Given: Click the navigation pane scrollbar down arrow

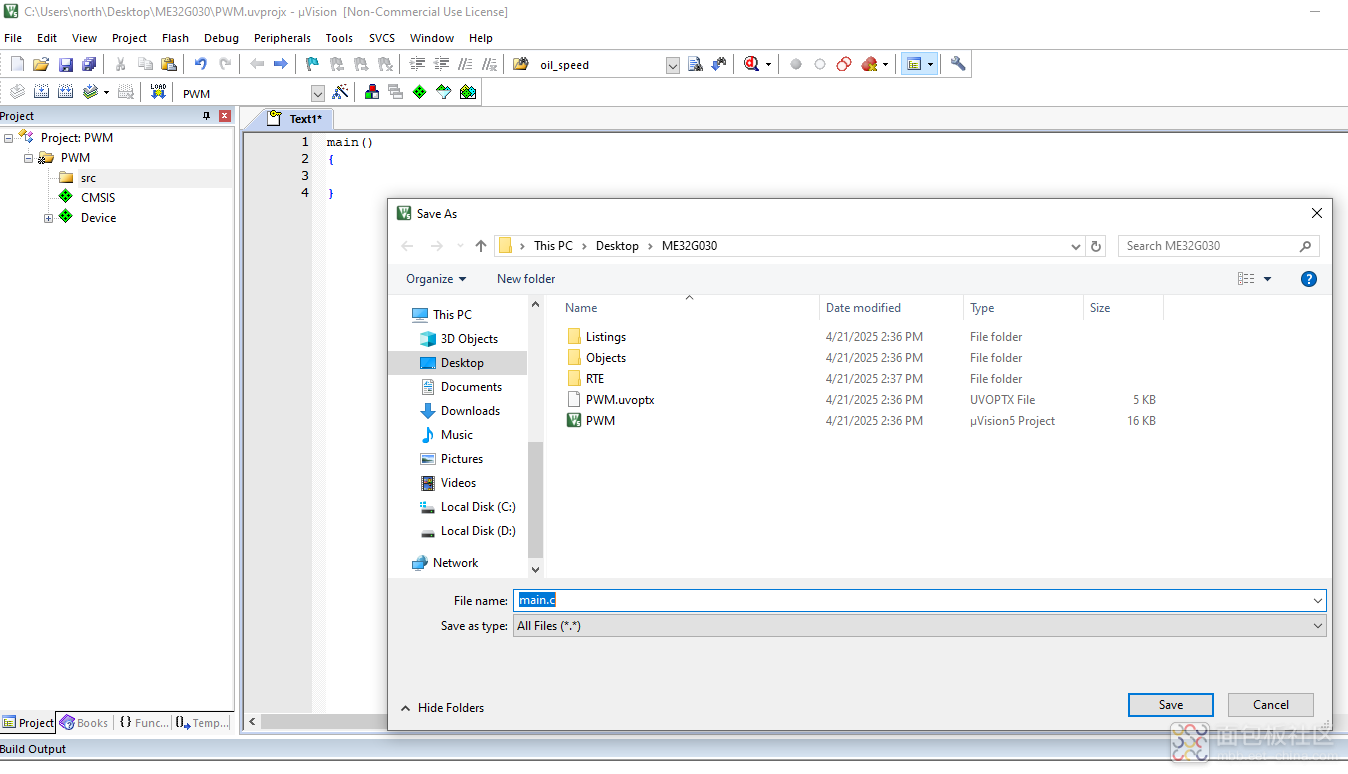Looking at the screenshot, I should tap(535, 569).
